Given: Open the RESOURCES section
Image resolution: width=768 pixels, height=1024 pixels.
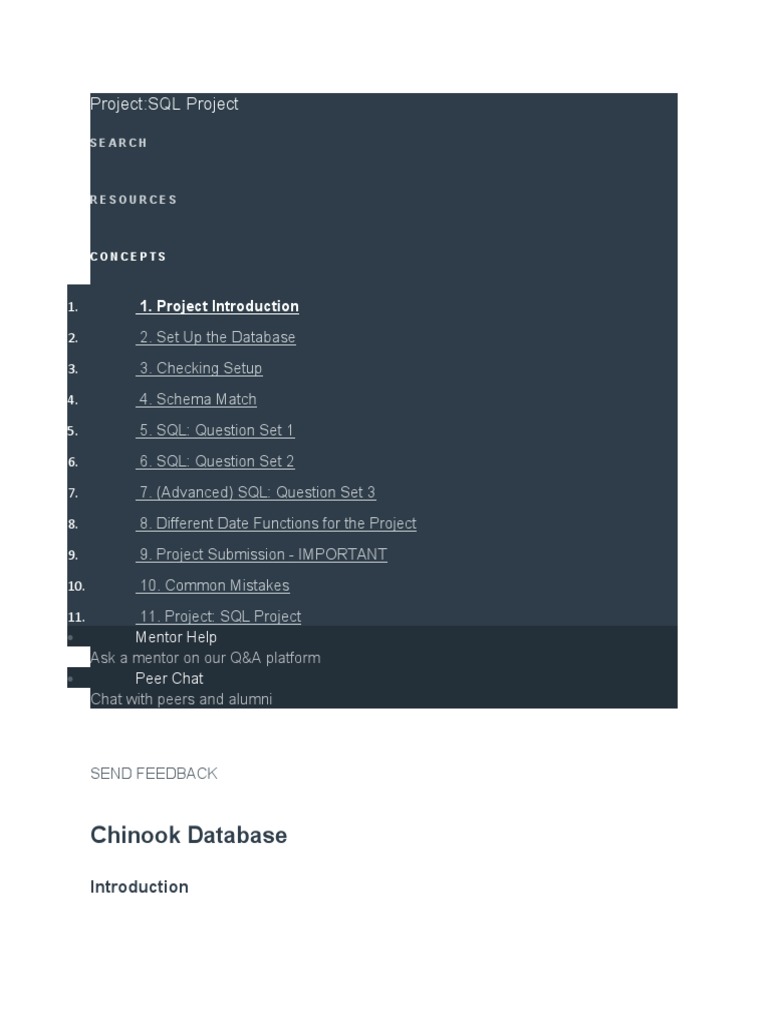Looking at the screenshot, I should [x=134, y=200].
